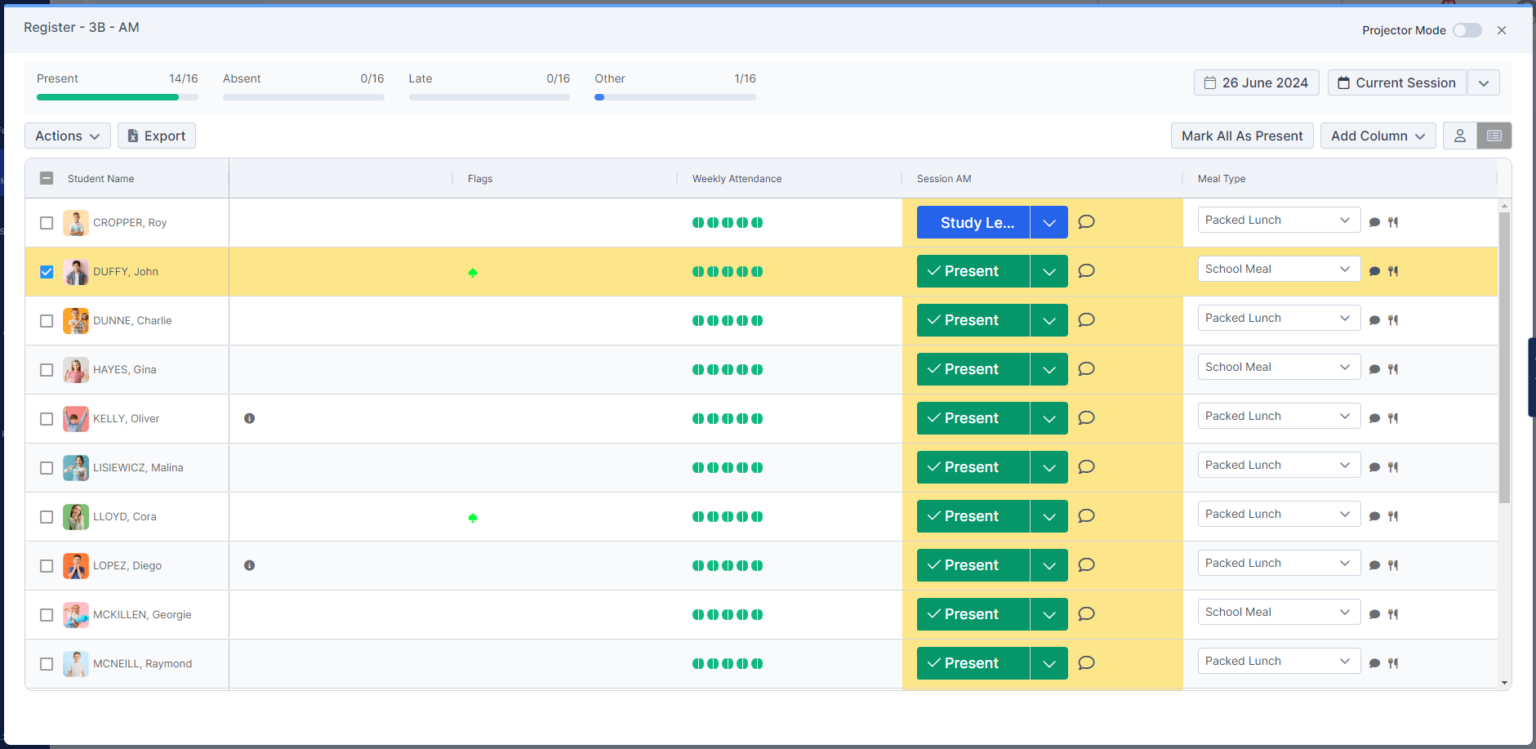Viewport: 1536px width, 749px height.
Task: Switch to the student card view
Action: point(1460,135)
